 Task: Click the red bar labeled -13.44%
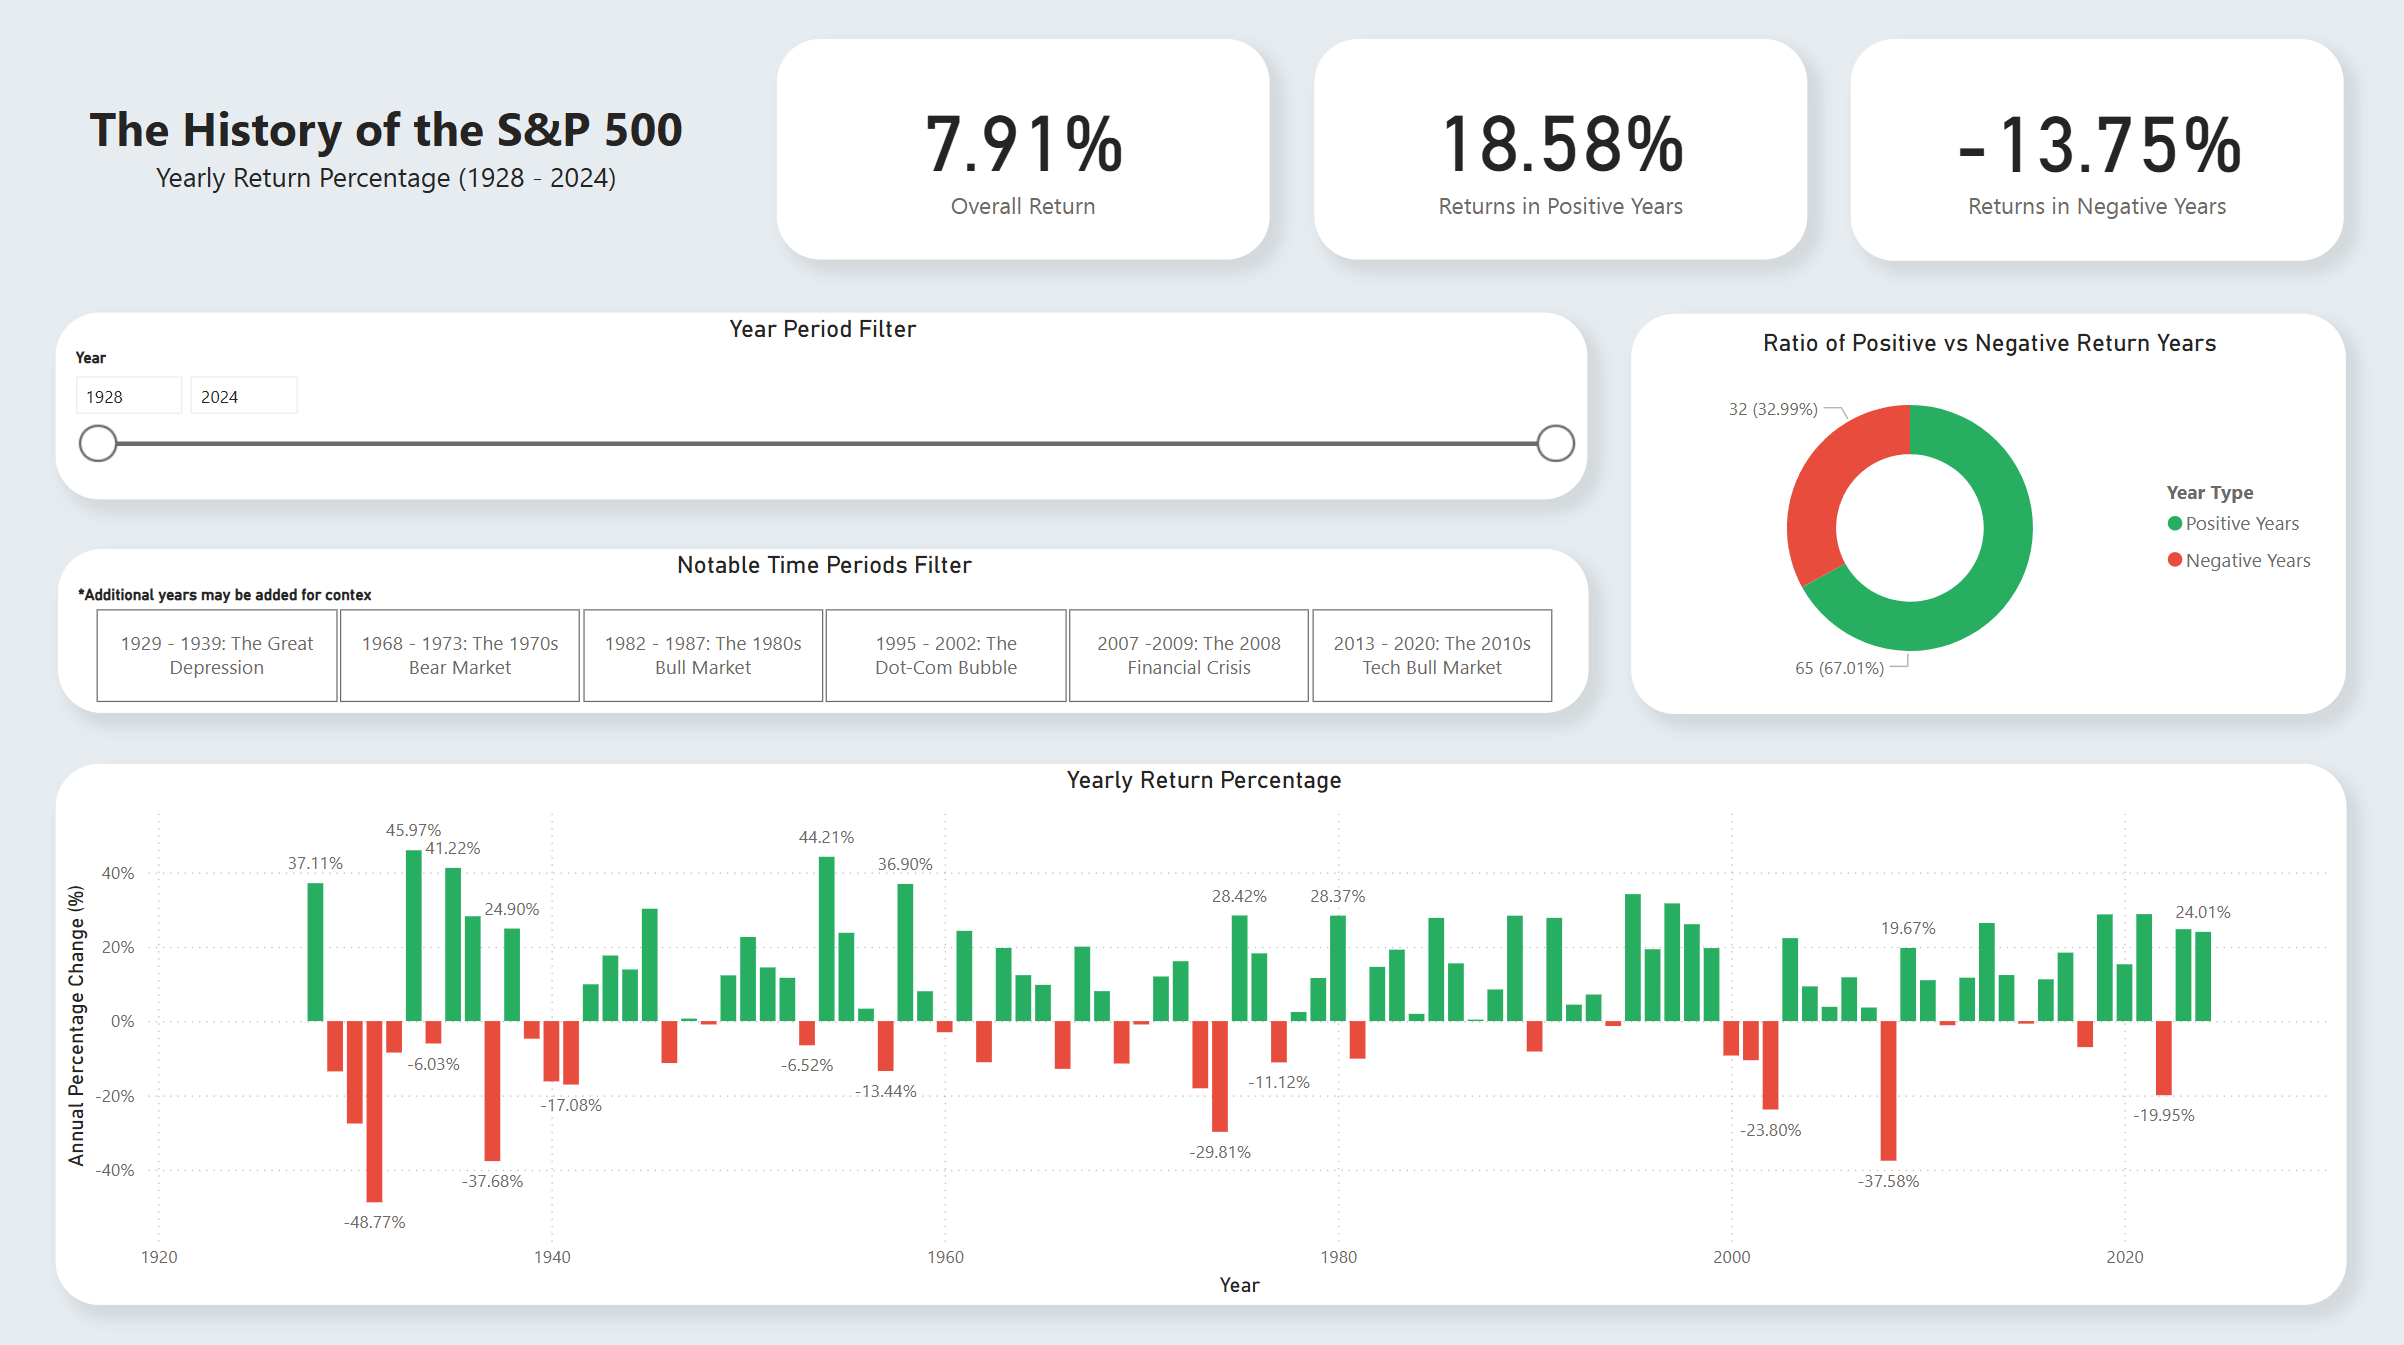tap(885, 1046)
